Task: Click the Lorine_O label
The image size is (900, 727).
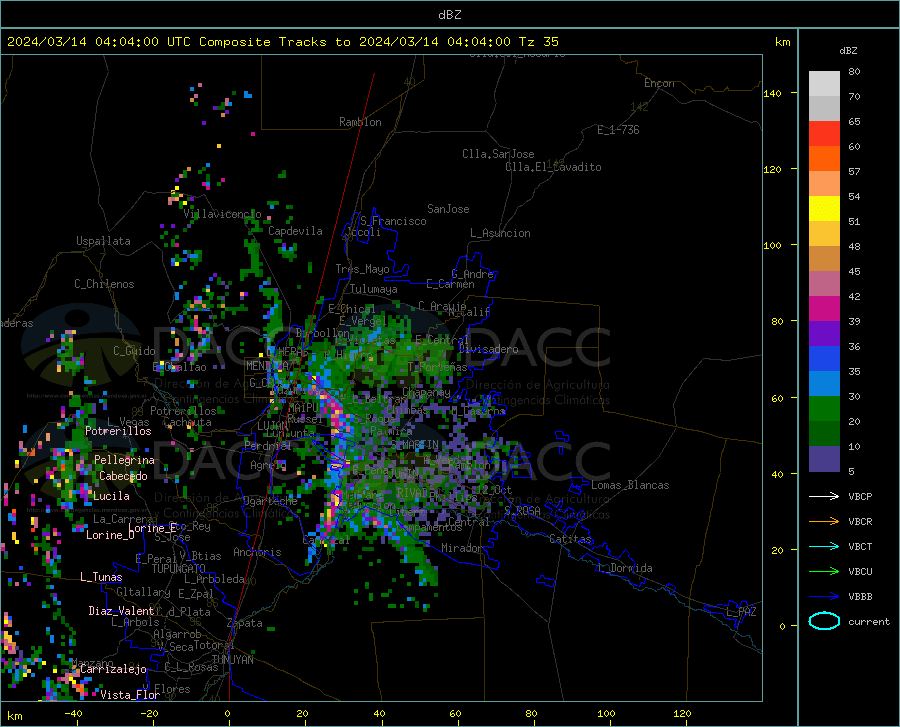Action: 110,535
